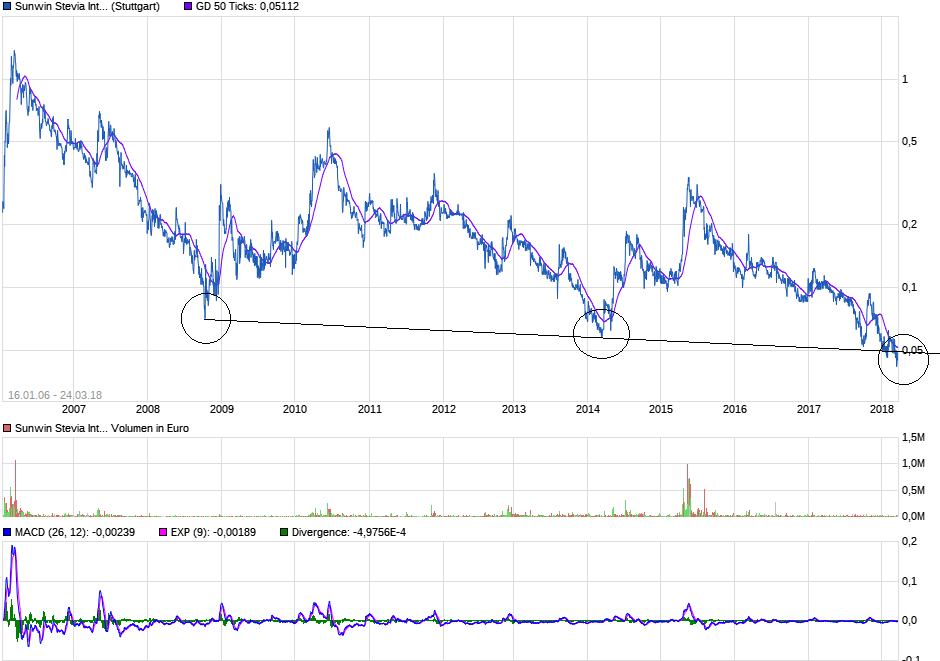Click the price peak in 2010
The image size is (940, 661).
pyautogui.click(x=329, y=131)
